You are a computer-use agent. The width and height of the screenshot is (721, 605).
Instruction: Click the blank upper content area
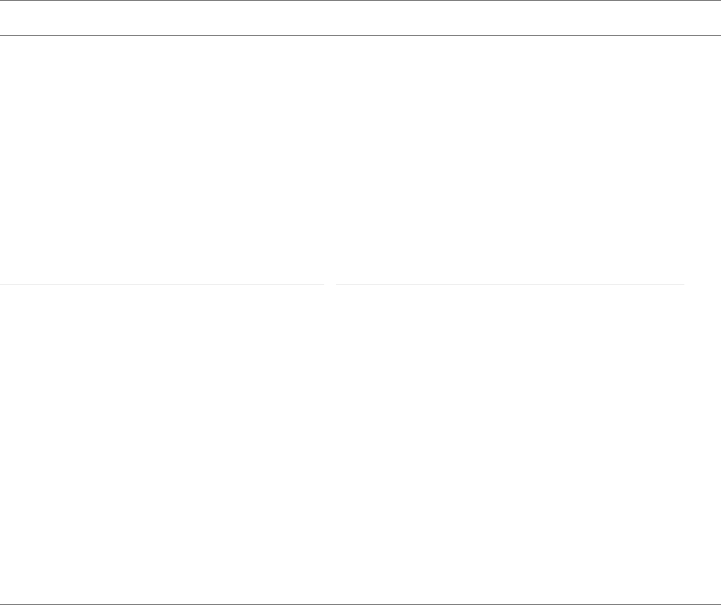point(360,160)
